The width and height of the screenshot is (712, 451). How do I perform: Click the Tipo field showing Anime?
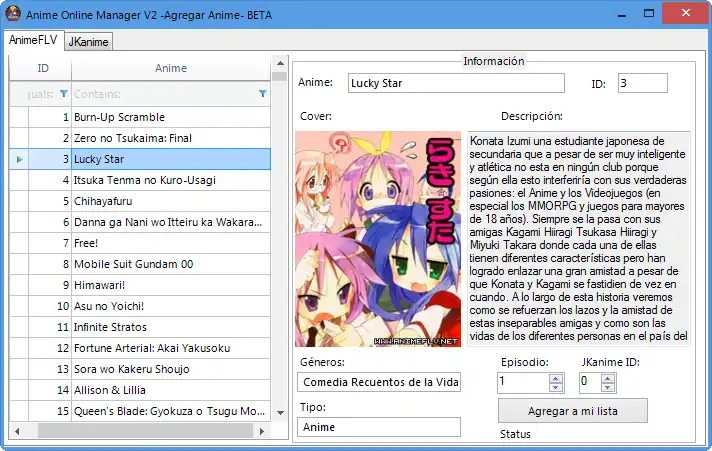click(379, 427)
